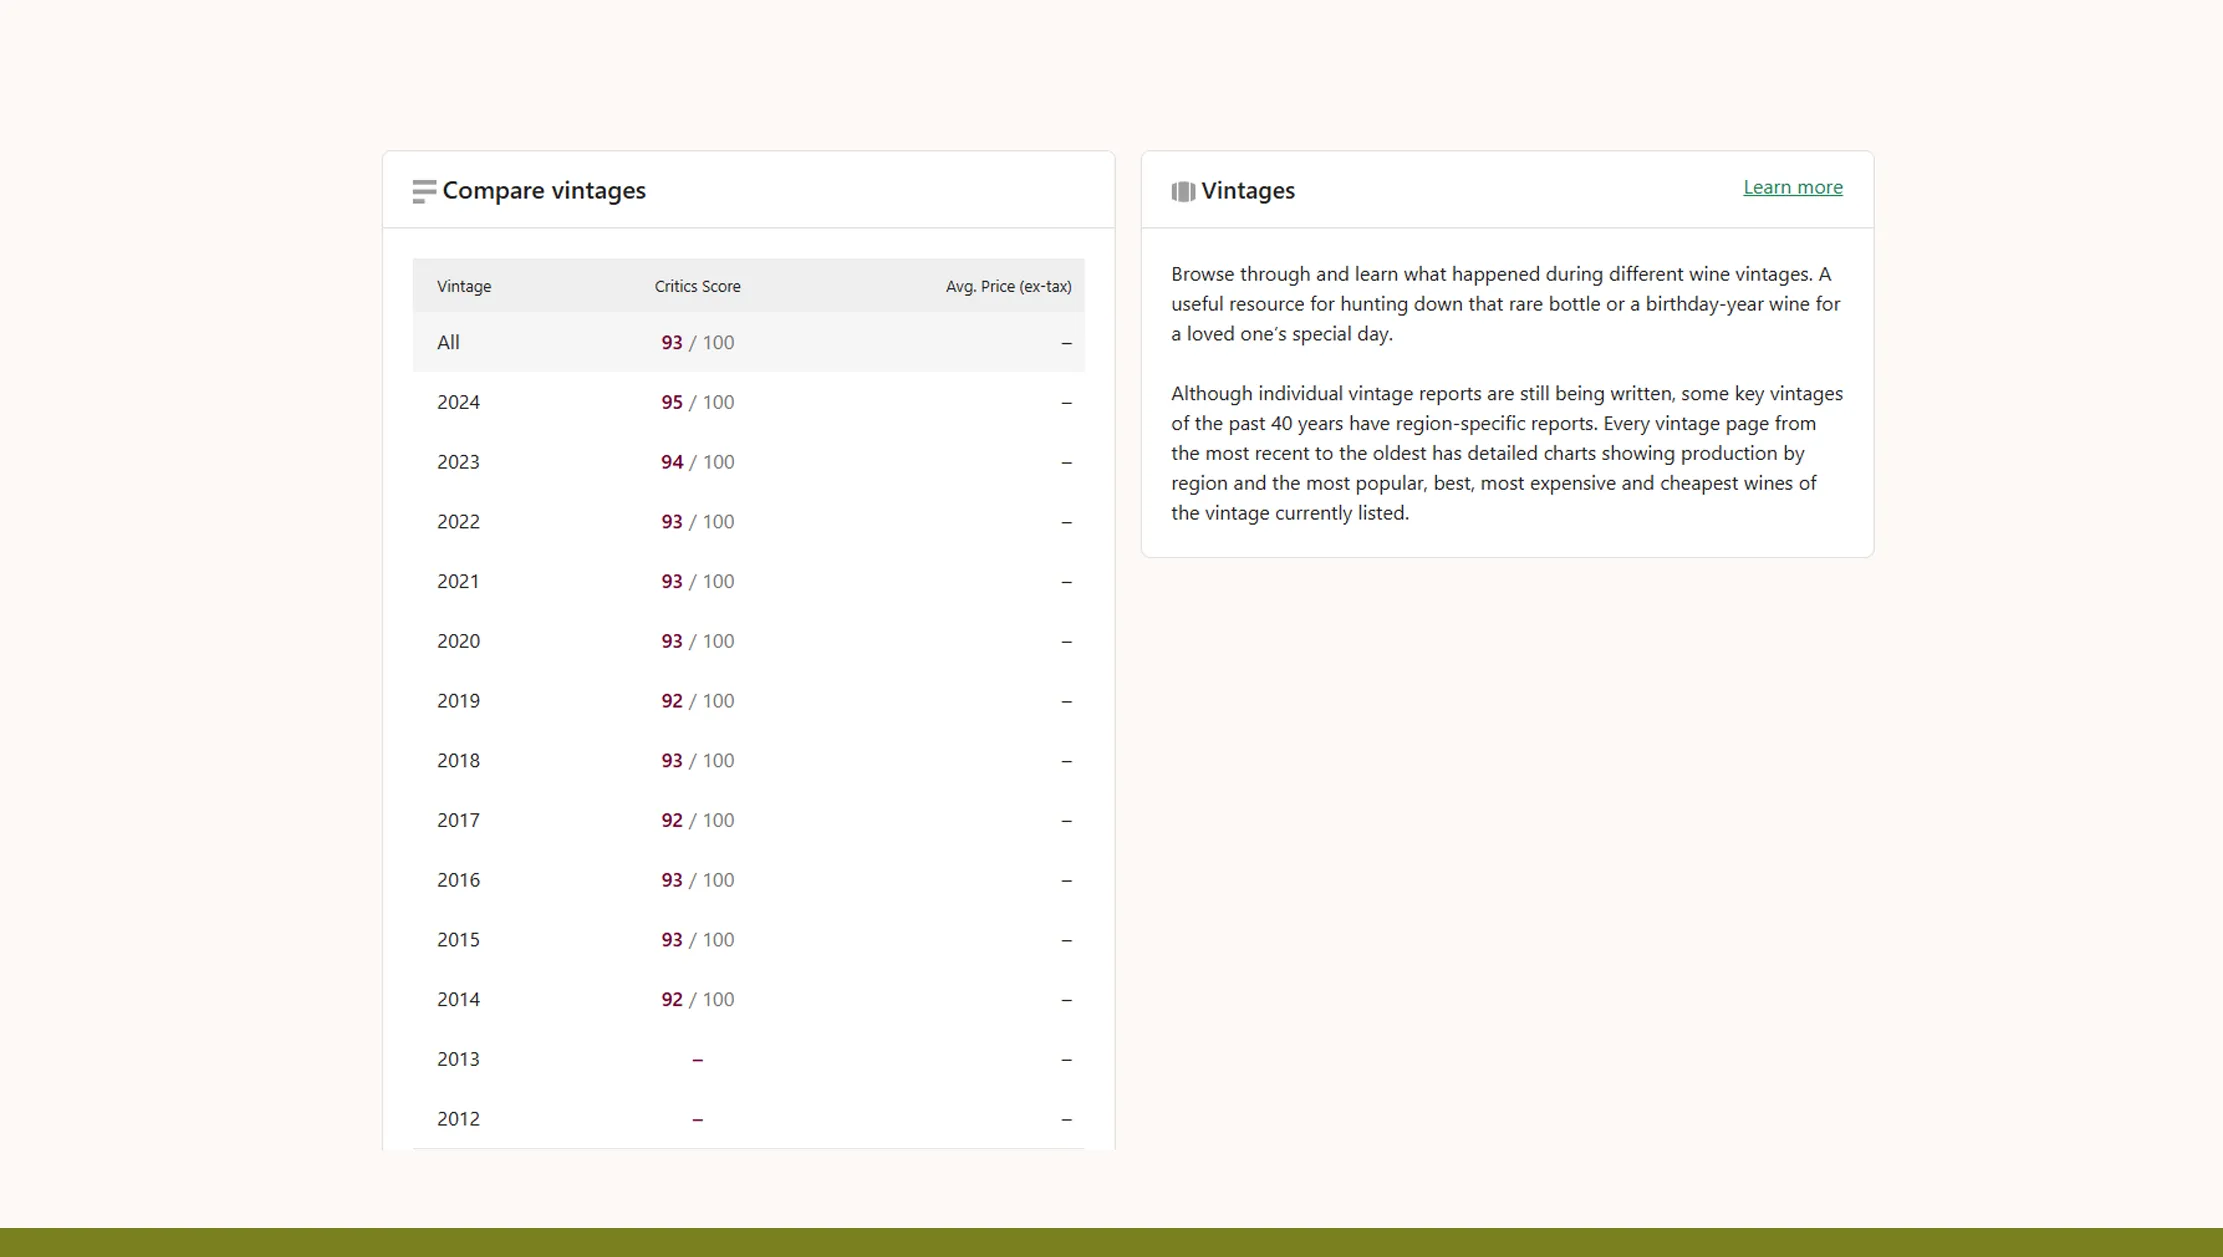Sort by the Vintage column header

[x=464, y=285]
